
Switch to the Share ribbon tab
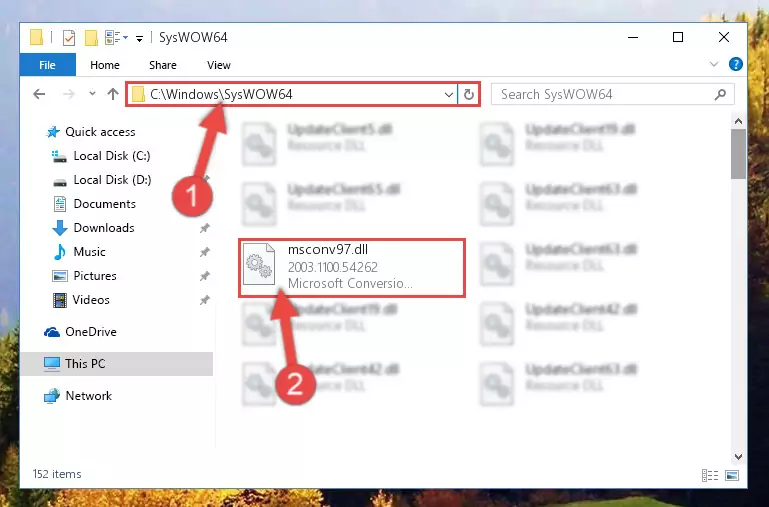pos(162,65)
